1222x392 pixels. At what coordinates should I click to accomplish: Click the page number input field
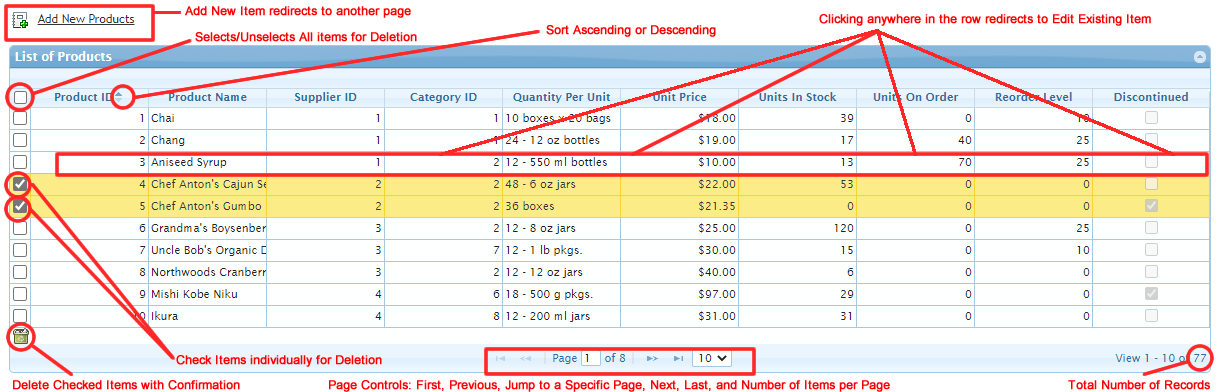[x=592, y=357]
